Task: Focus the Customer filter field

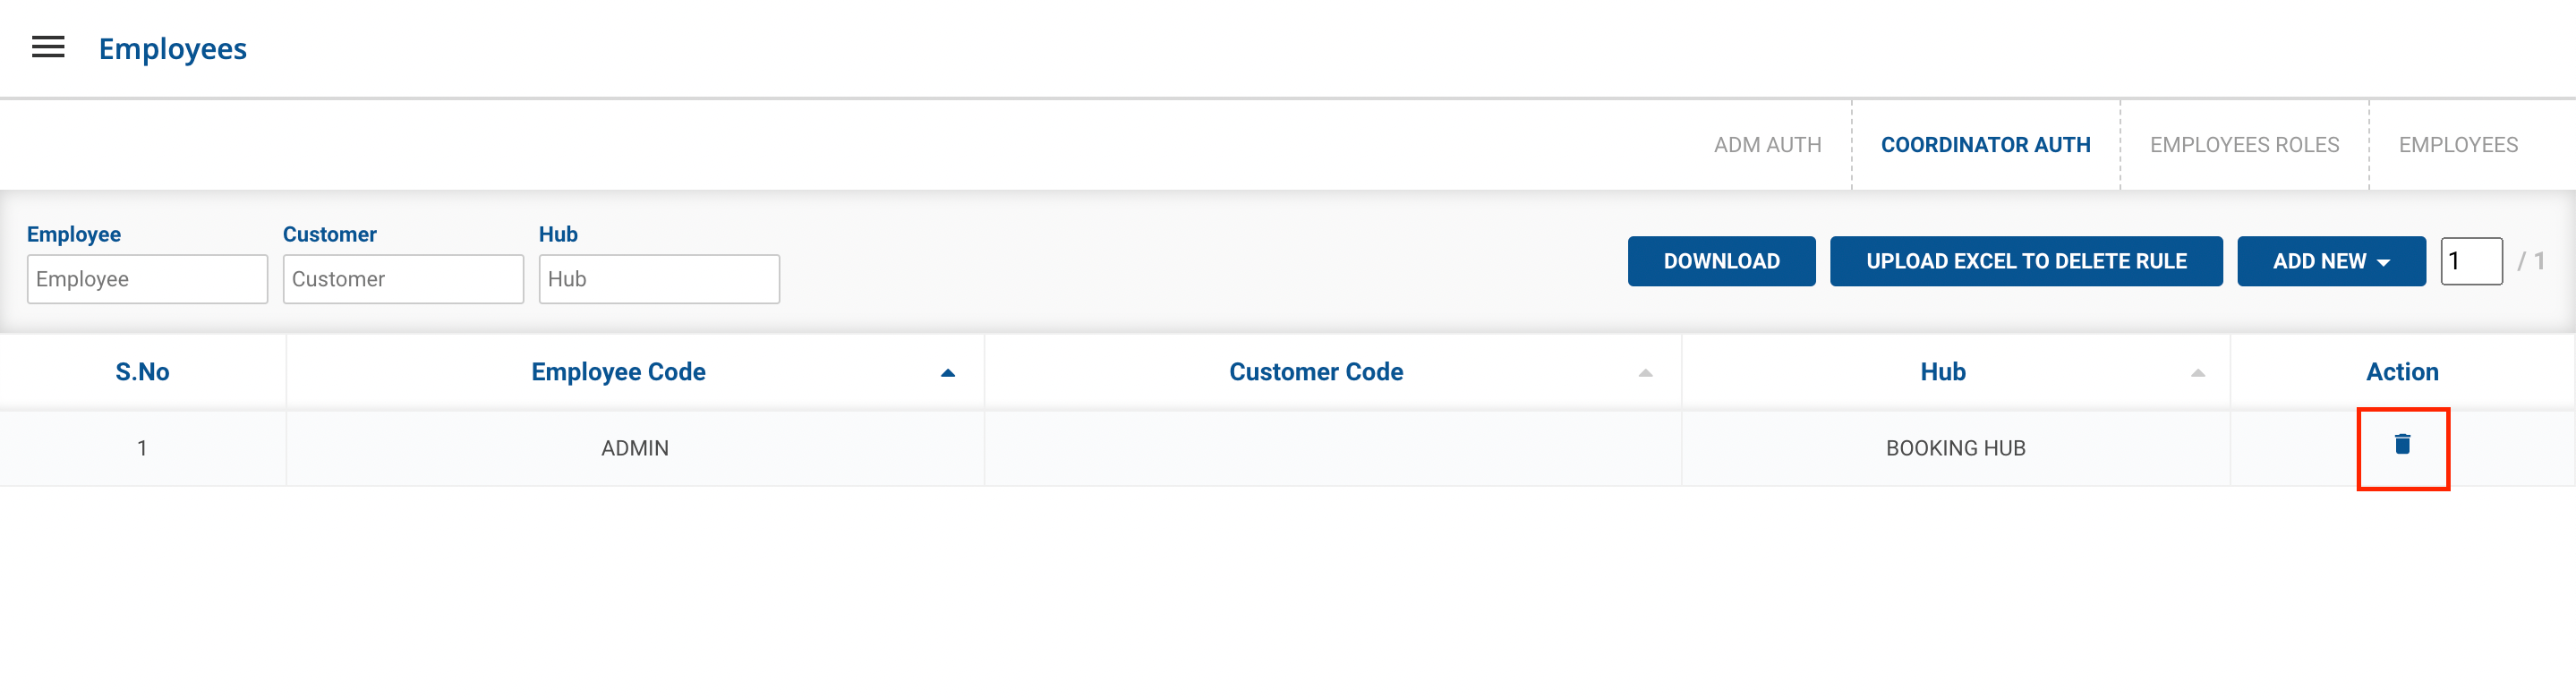Action: point(403,279)
